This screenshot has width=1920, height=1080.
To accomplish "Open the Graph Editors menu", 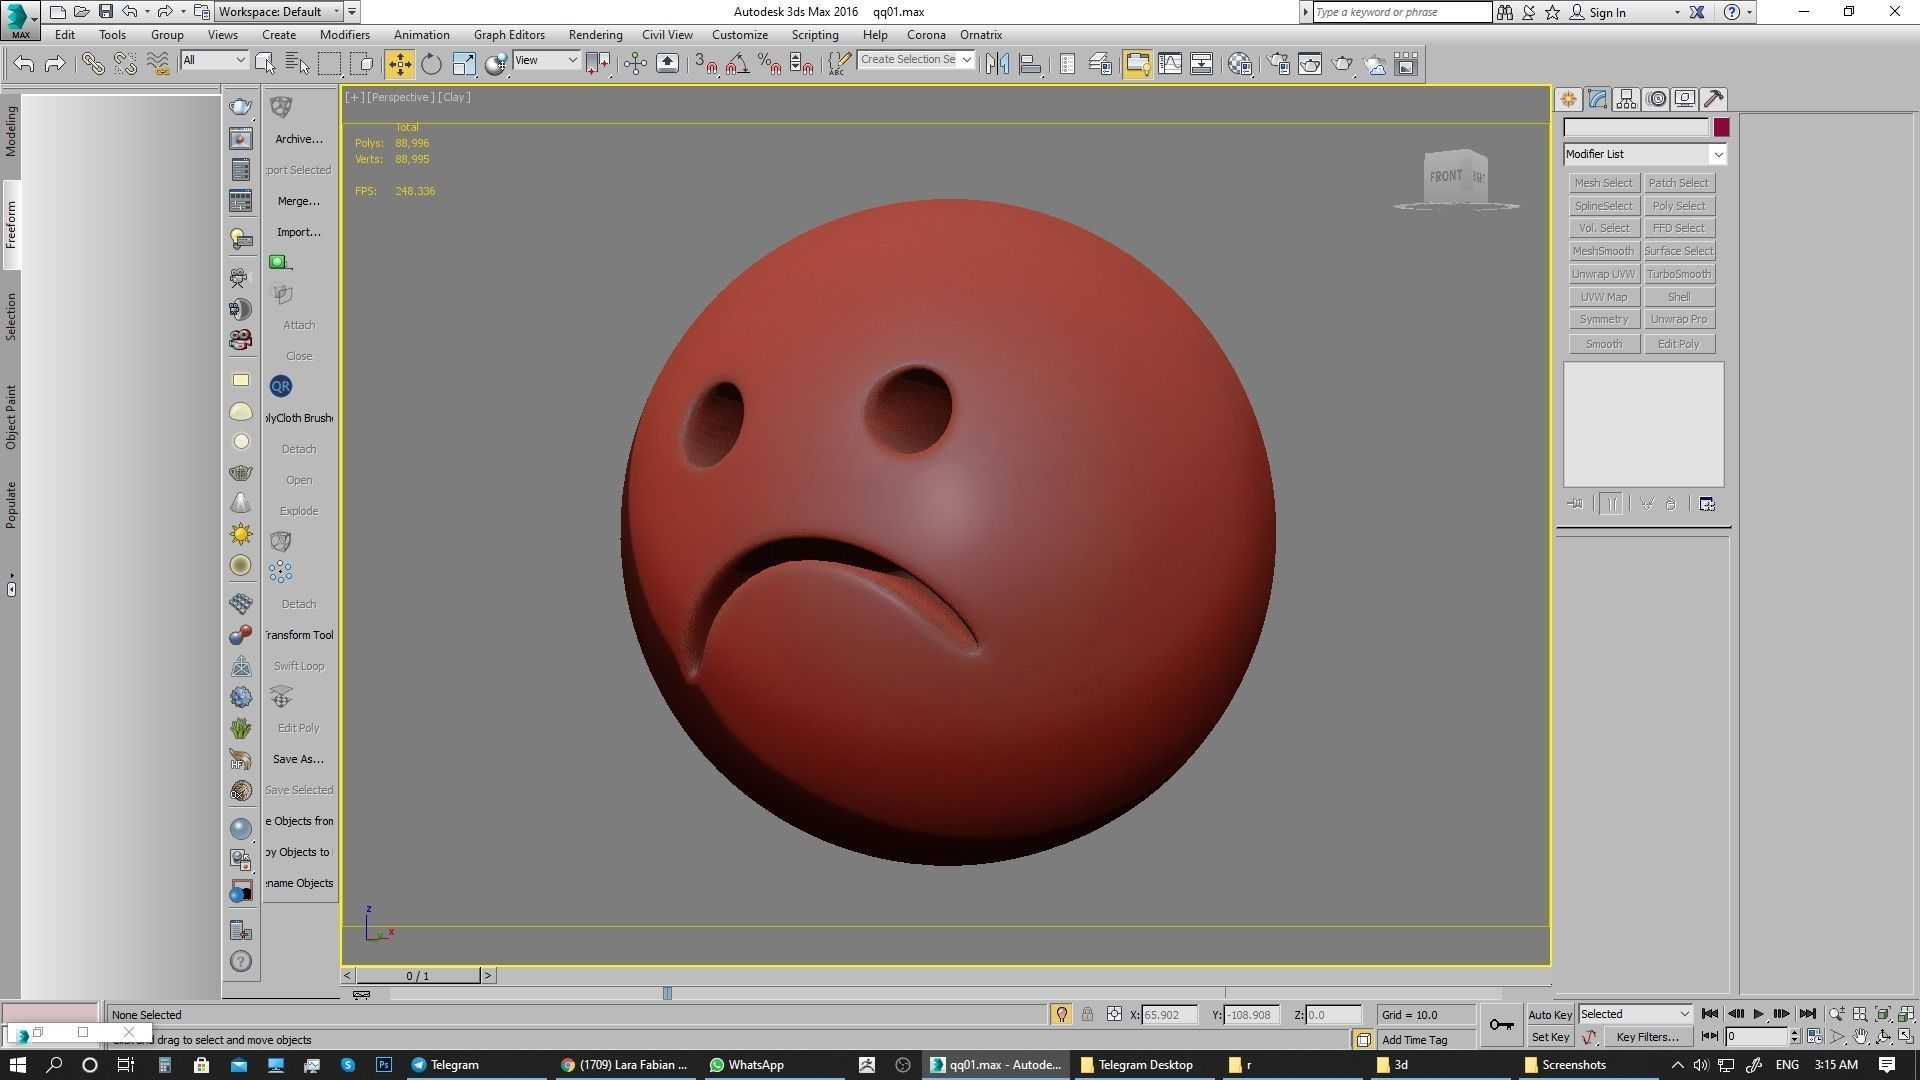I will [x=509, y=35].
